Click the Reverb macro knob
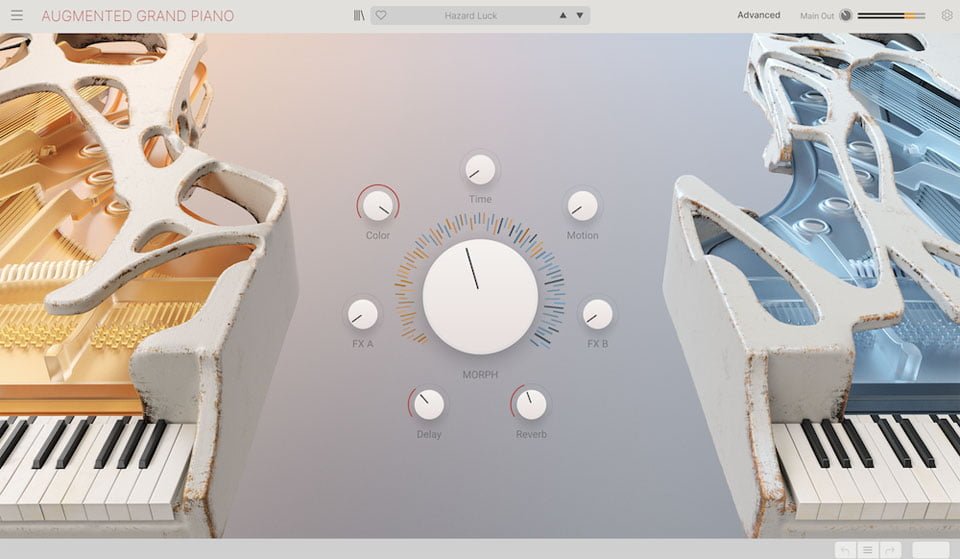Image resolution: width=960 pixels, height=559 pixels. [x=531, y=404]
